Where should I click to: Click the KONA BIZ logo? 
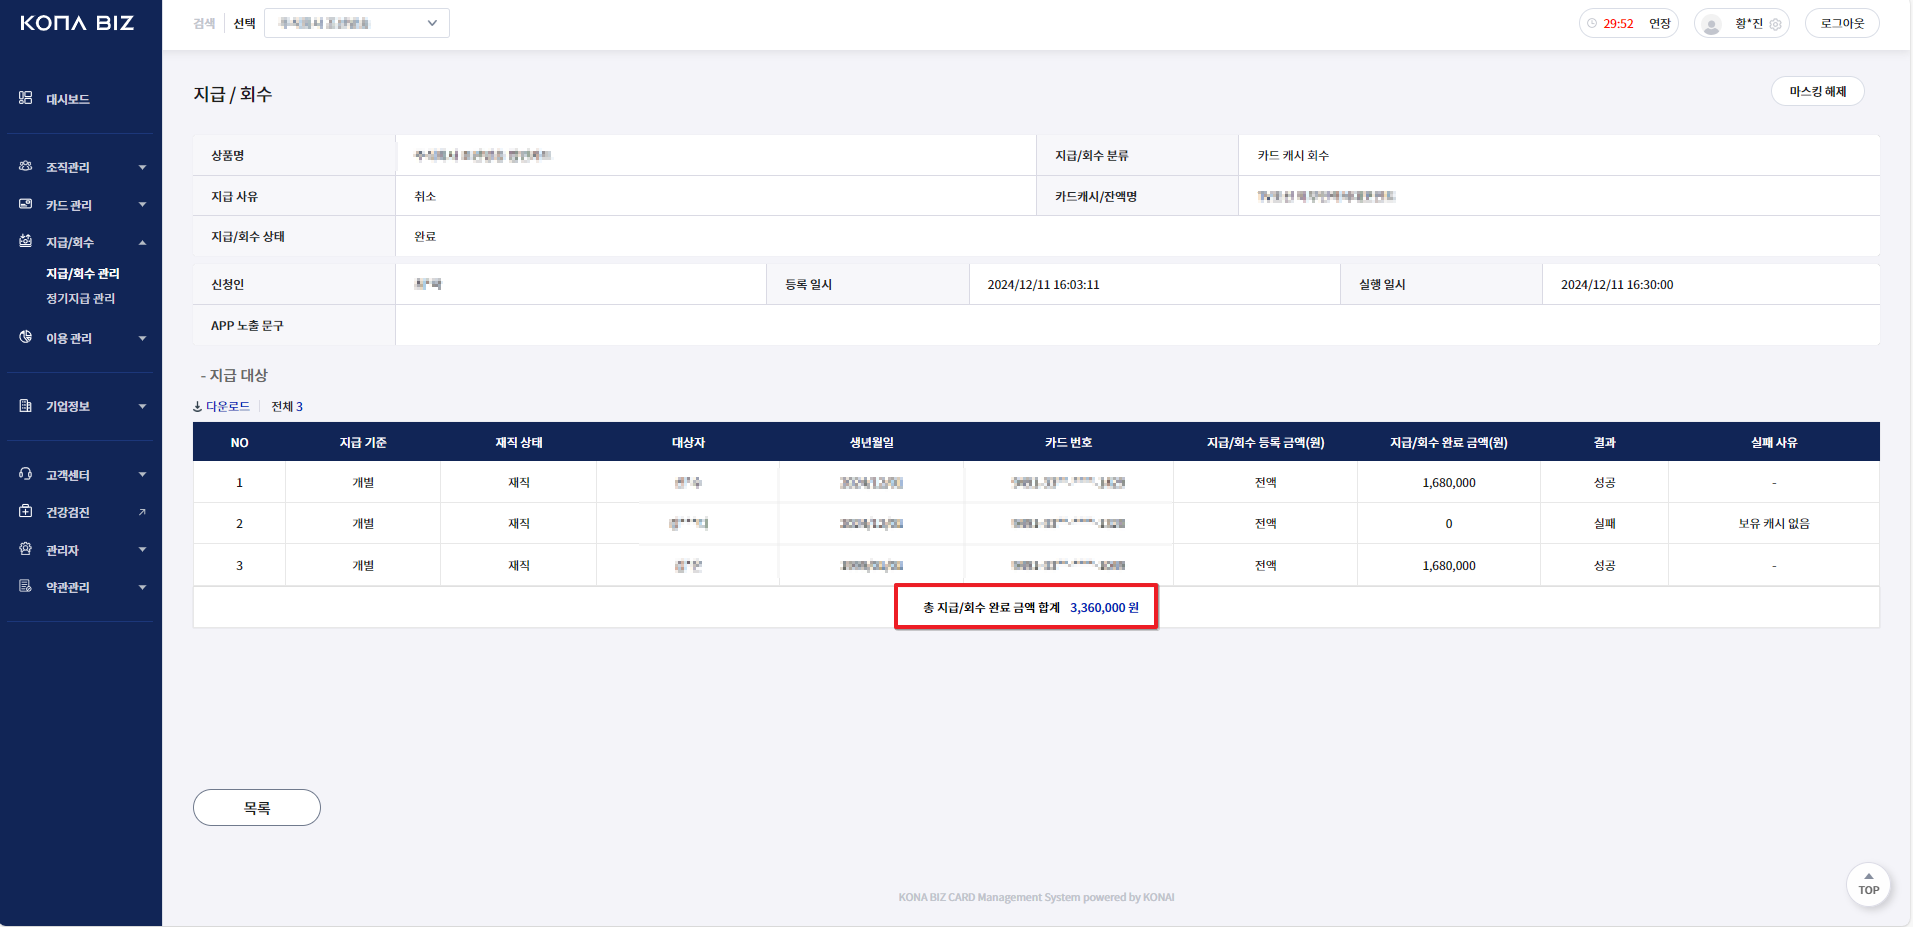pos(77,23)
